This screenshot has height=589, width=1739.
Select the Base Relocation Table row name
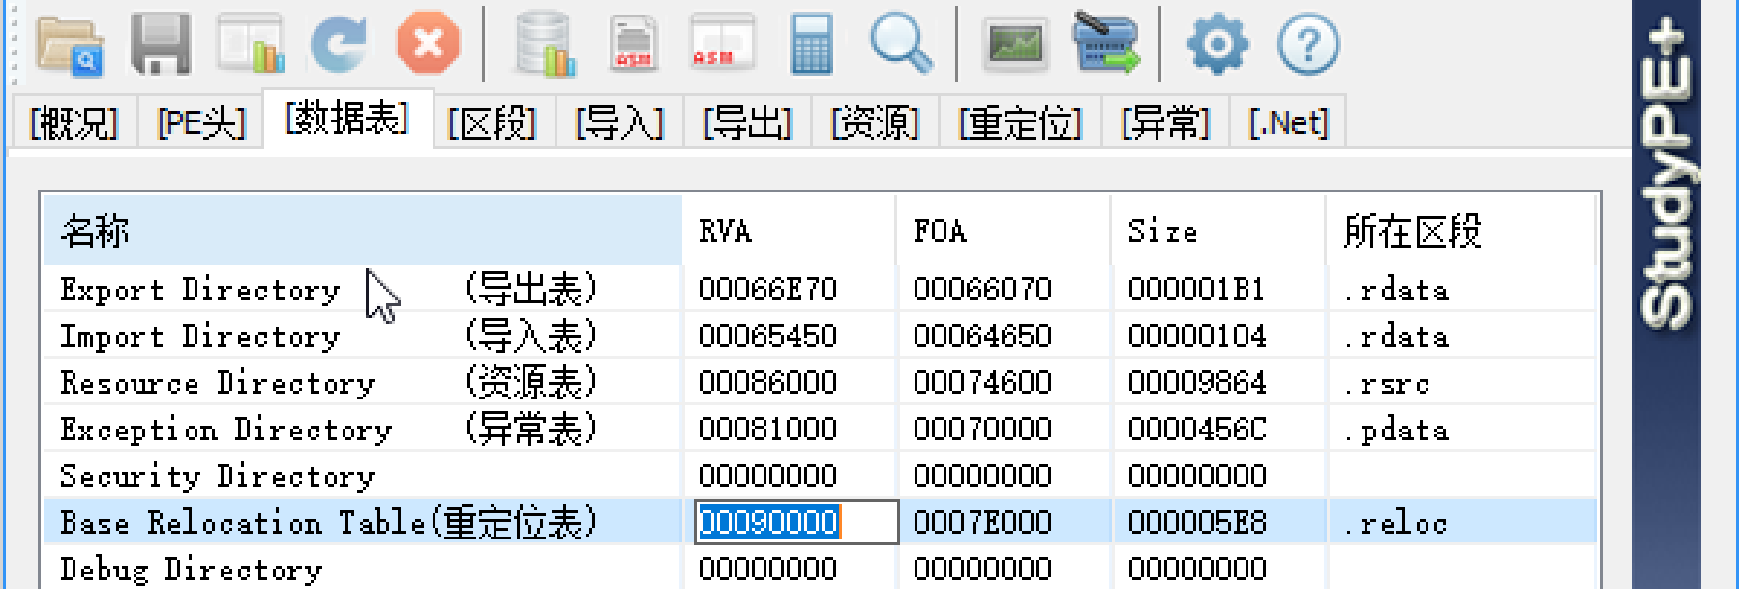(x=329, y=522)
